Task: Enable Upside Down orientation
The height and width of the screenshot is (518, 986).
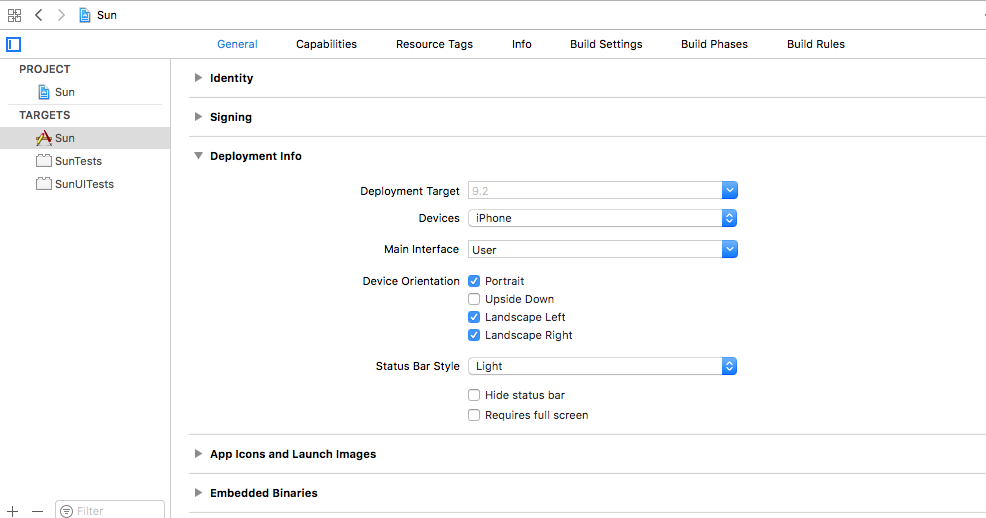Action: click(x=474, y=299)
